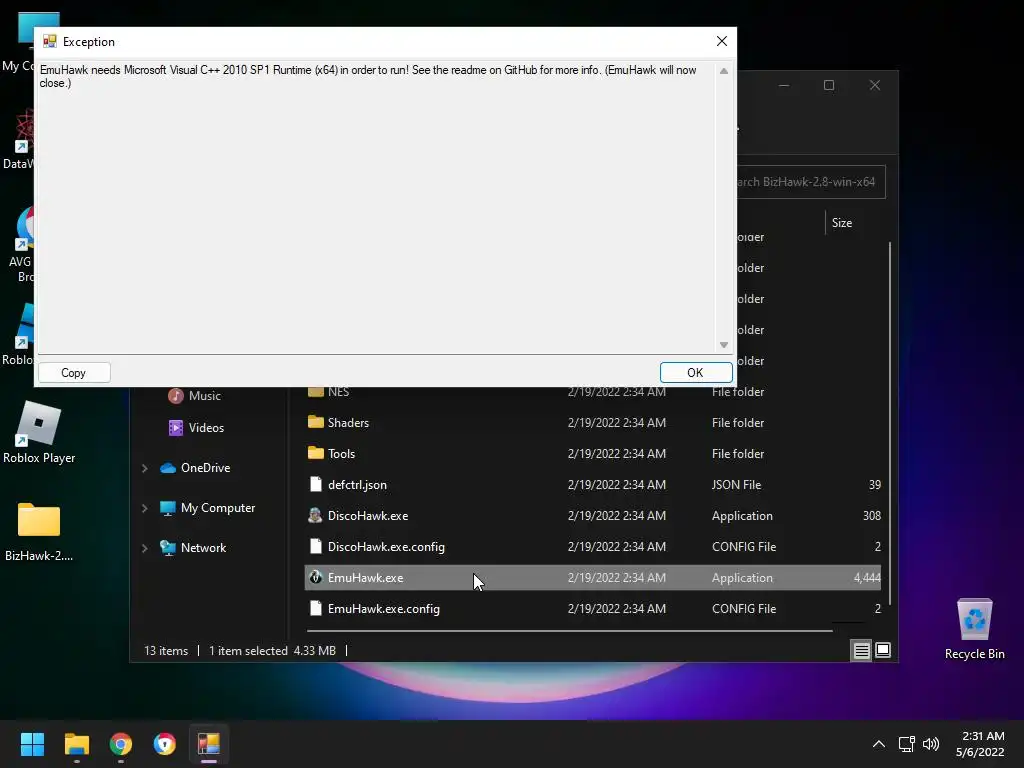This screenshot has height=768, width=1024.
Task: Click the exception message scrollbar down arrow
Action: [x=724, y=345]
